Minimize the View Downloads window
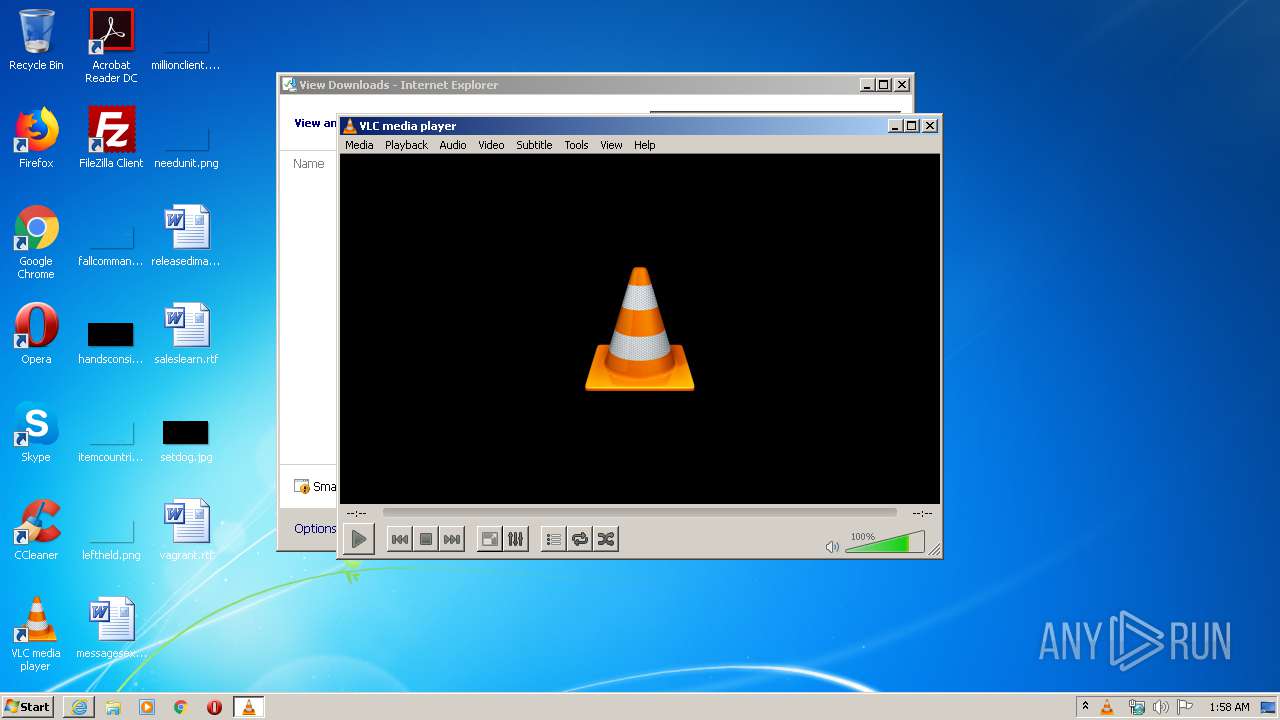The width and height of the screenshot is (1280, 720). click(867, 85)
